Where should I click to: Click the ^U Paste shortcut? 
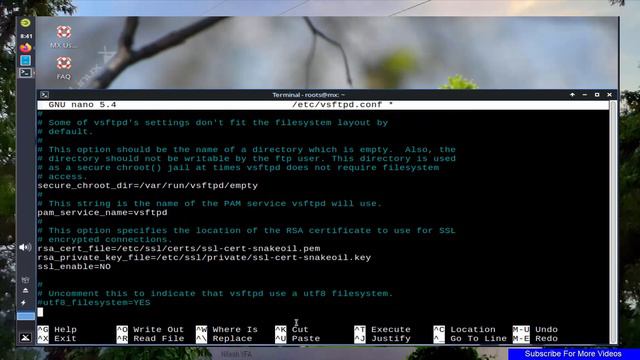[298, 338]
